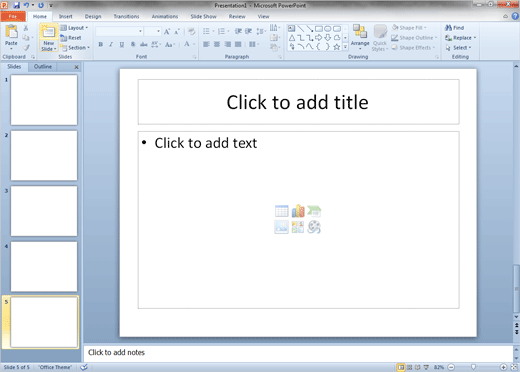
Task: Switch to the Design ribbon tab
Action: pos(93,16)
